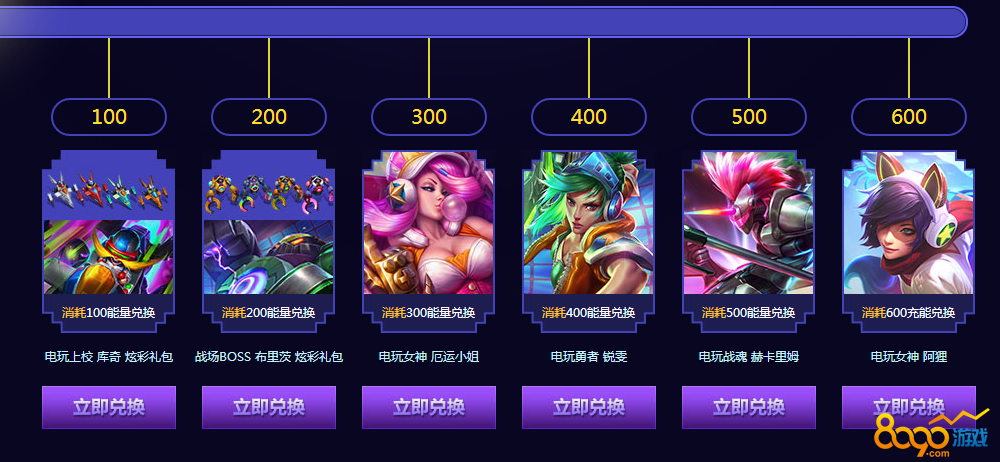Screen dimensions: 1000x462
Task: Click the 消耗400能量兑换 label
Action: 589,313
